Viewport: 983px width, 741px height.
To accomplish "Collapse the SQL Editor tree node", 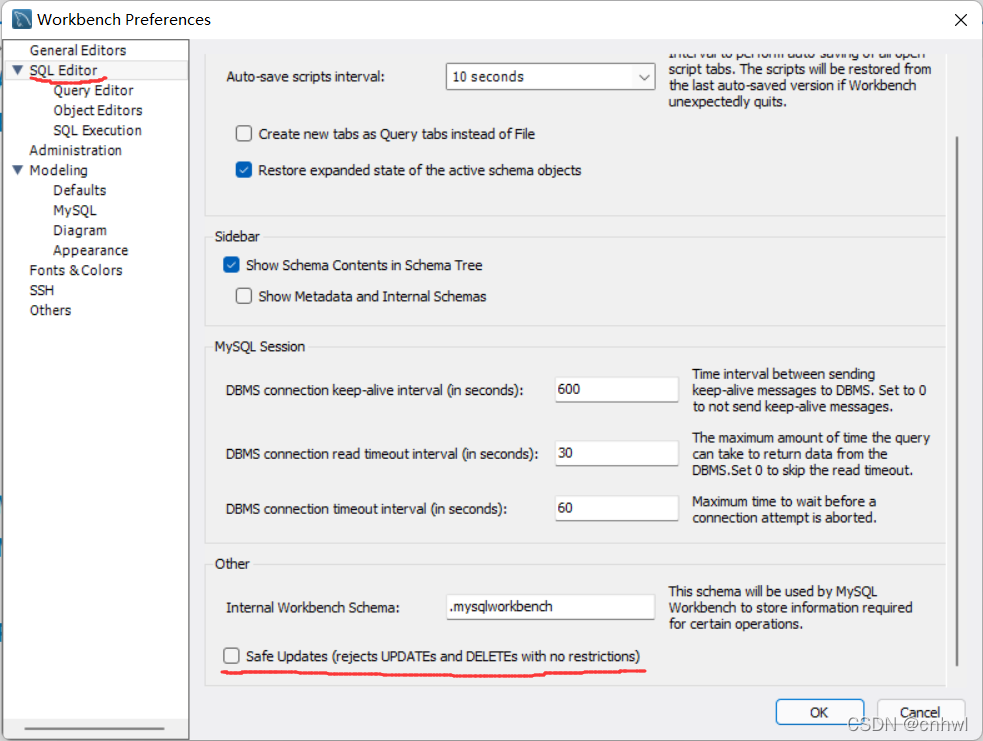I will [18, 70].
